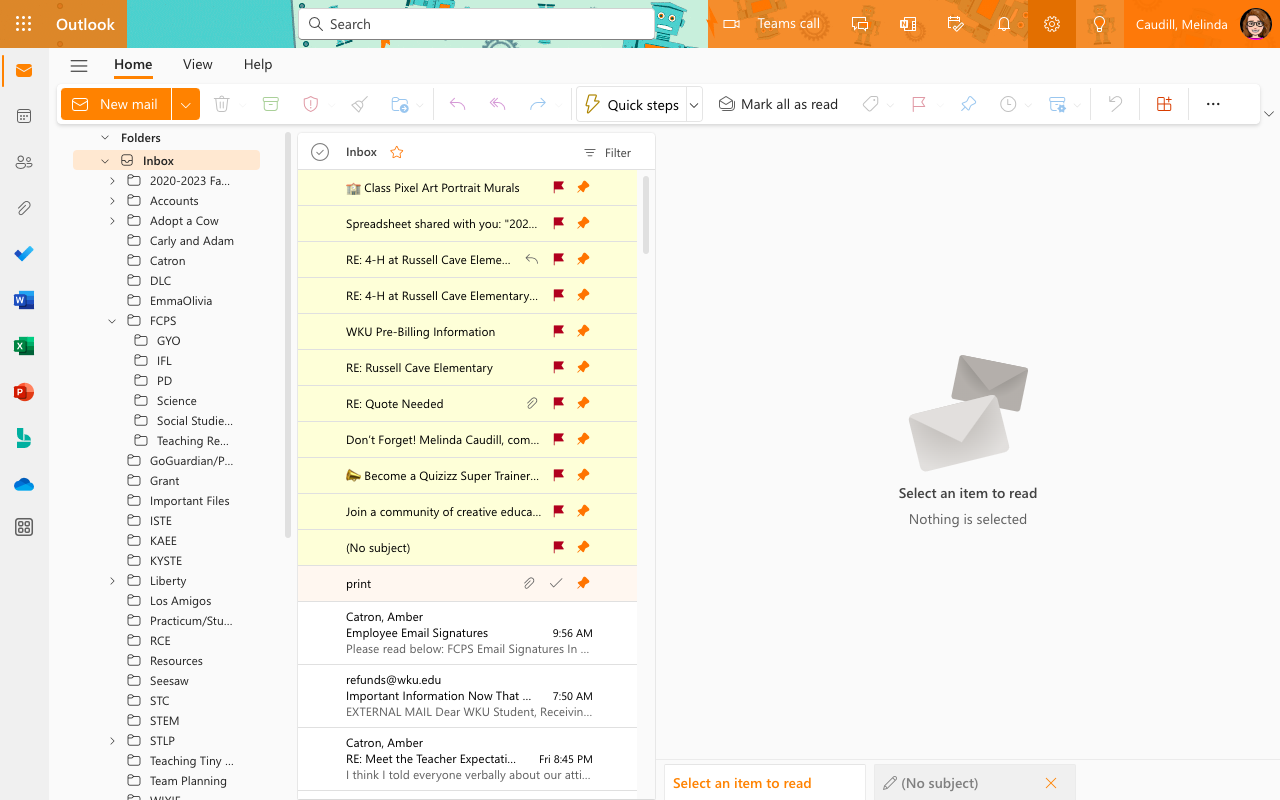
Task: Toggle flag on RE: Quote Needed
Action: [x=559, y=403]
